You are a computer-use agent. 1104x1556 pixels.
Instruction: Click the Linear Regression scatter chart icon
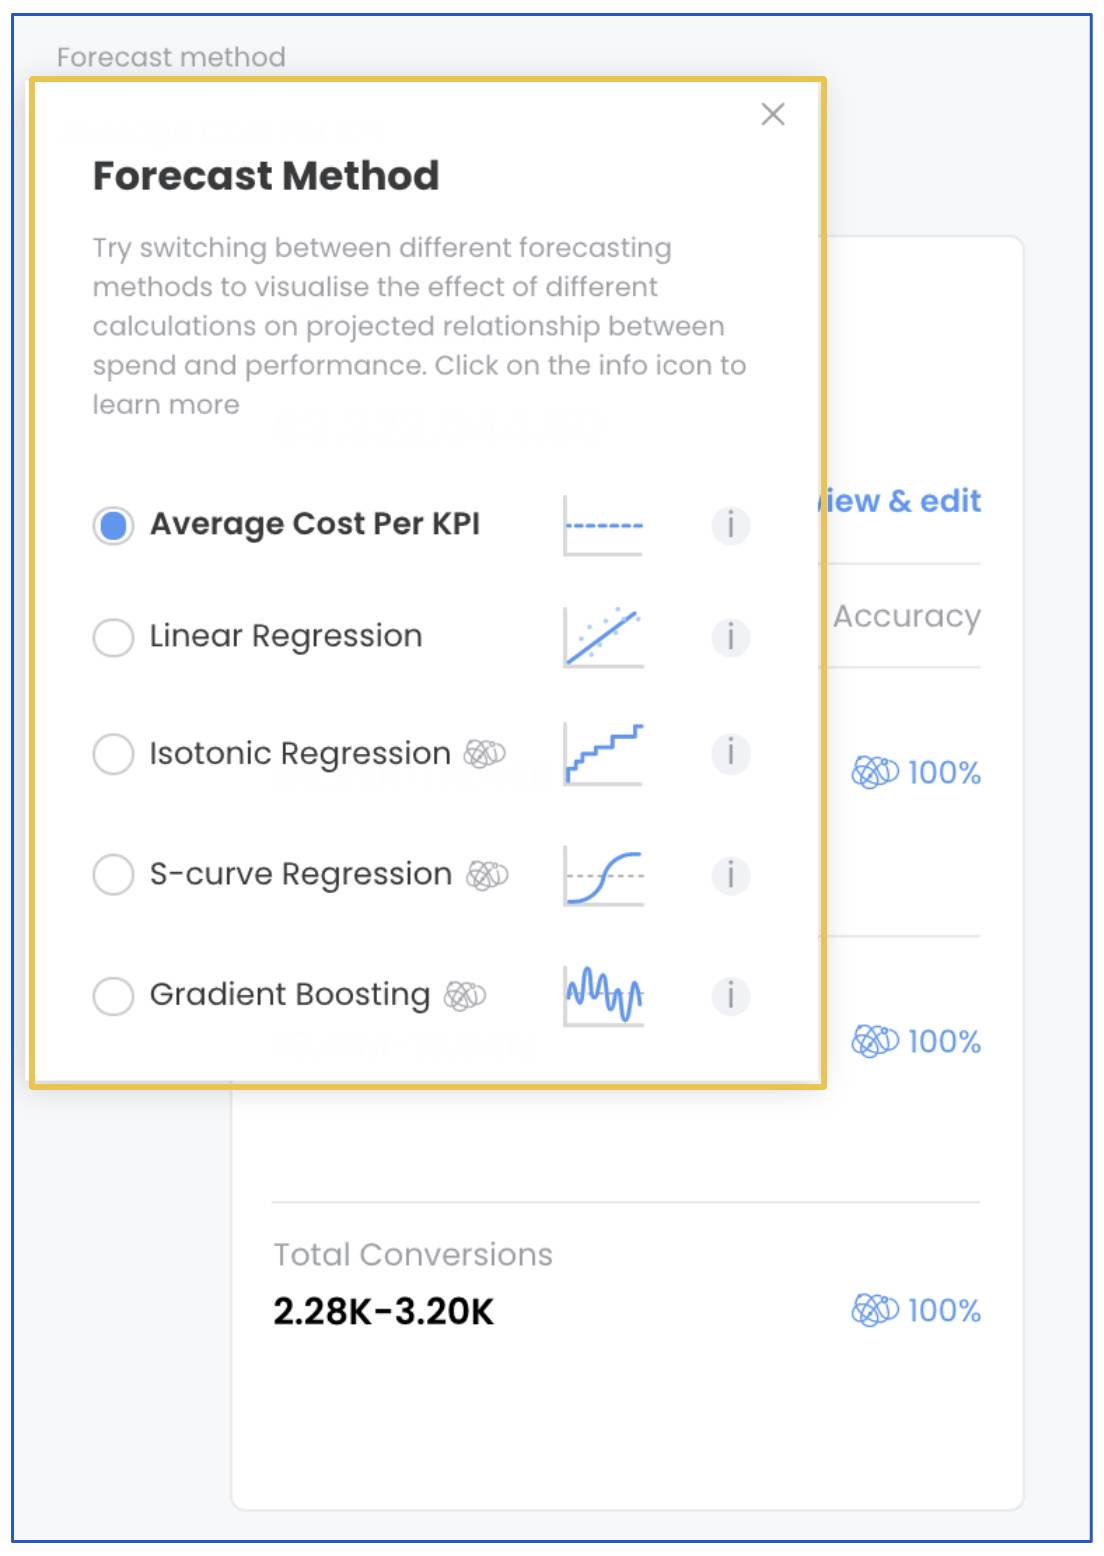[x=604, y=637]
